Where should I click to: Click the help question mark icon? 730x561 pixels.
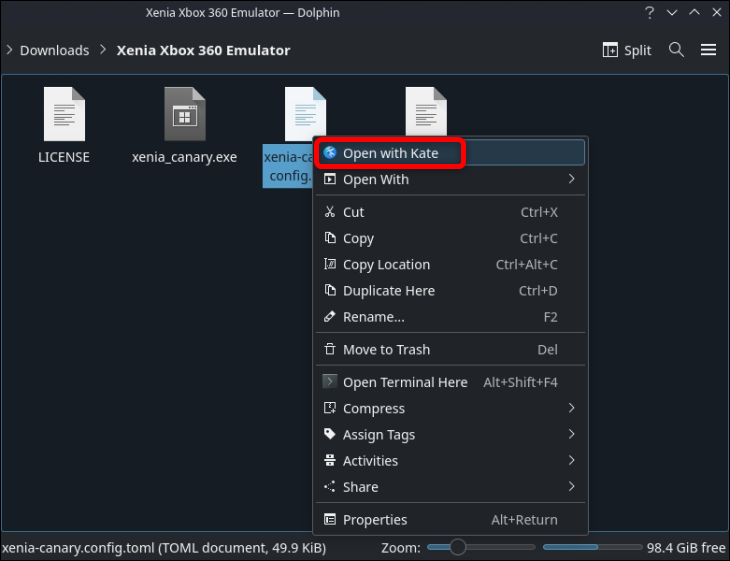click(649, 13)
